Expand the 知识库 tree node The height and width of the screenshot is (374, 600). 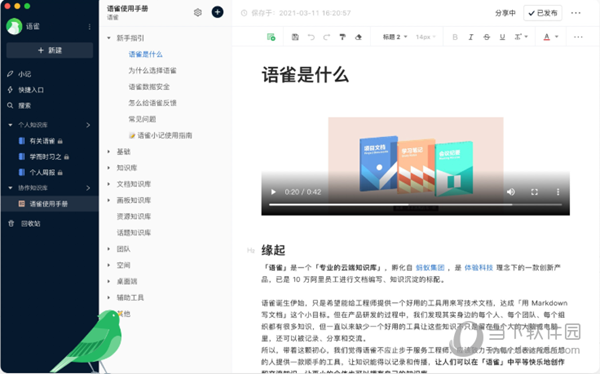[x=109, y=168]
